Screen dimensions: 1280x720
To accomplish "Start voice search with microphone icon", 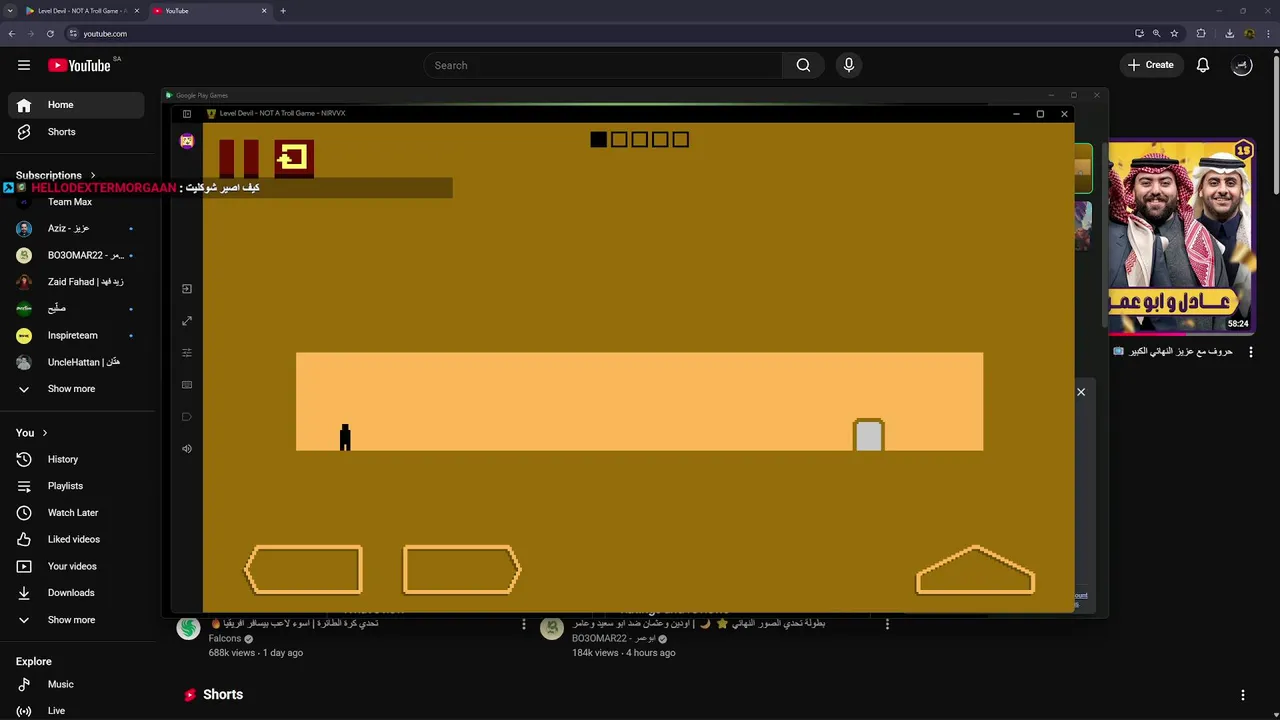I will (x=849, y=65).
